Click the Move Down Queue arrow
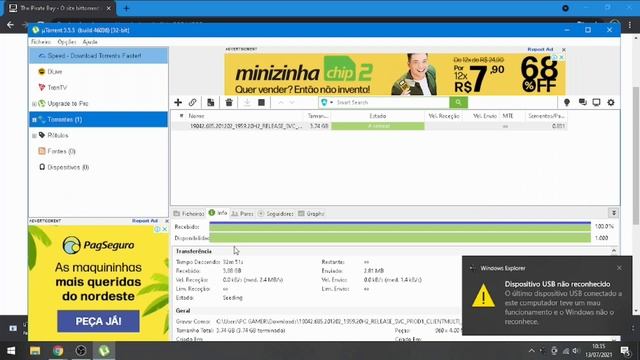Viewport: 640px width, 360px height. tap(292, 102)
